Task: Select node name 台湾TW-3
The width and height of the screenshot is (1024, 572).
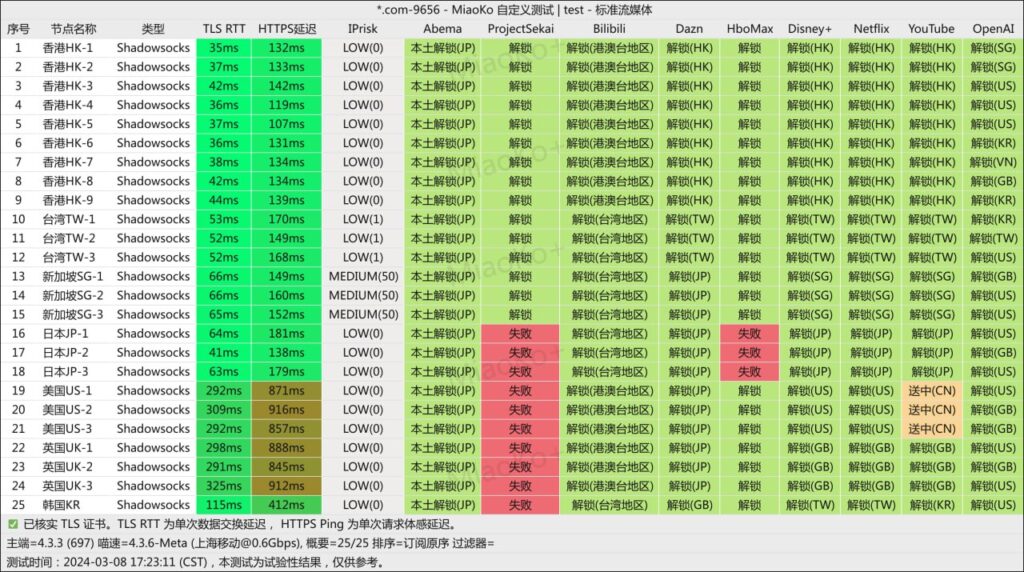Action: tap(69, 257)
